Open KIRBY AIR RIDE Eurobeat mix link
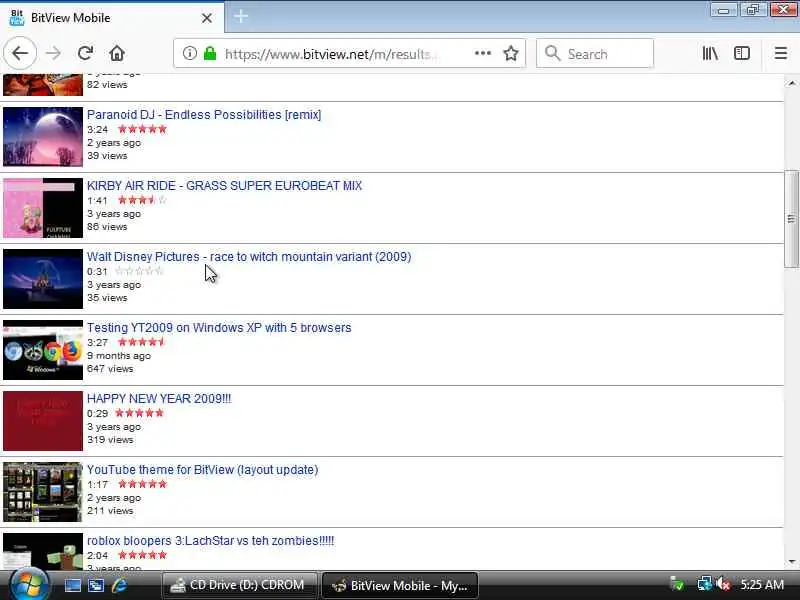This screenshot has height=600, width=800. 224,186
